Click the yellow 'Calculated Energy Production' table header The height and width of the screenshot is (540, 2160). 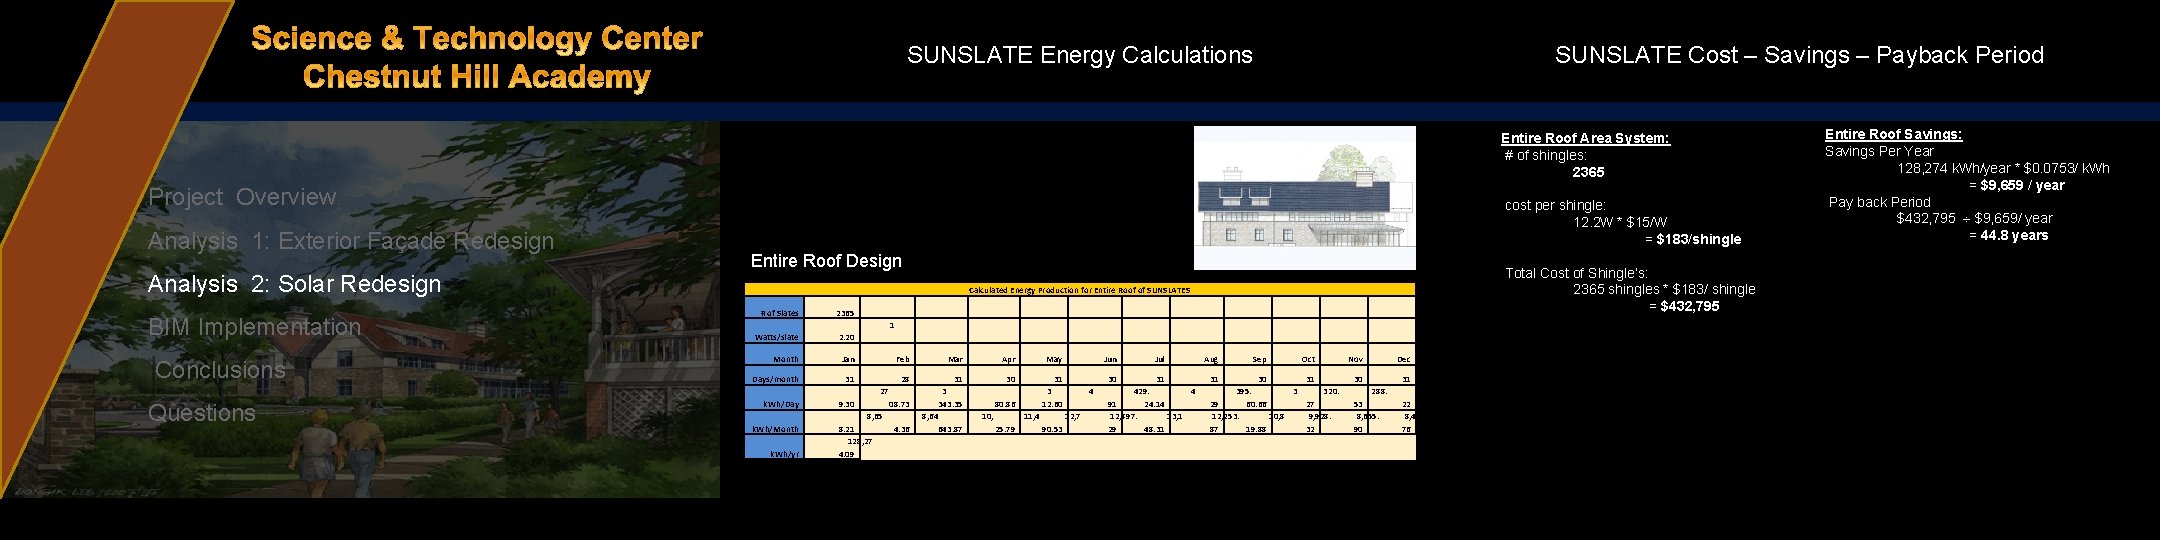tap(1080, 290)
